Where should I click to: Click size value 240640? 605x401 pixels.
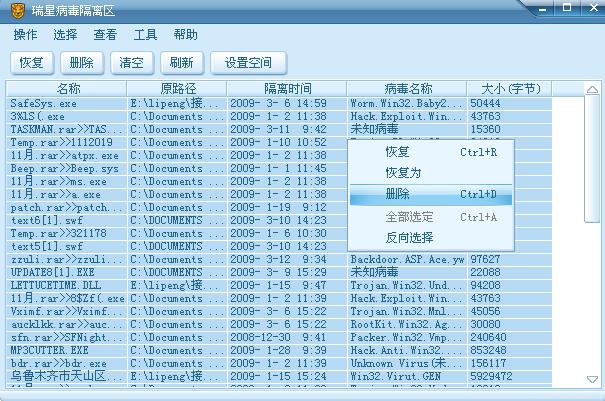tap(488, 337)
